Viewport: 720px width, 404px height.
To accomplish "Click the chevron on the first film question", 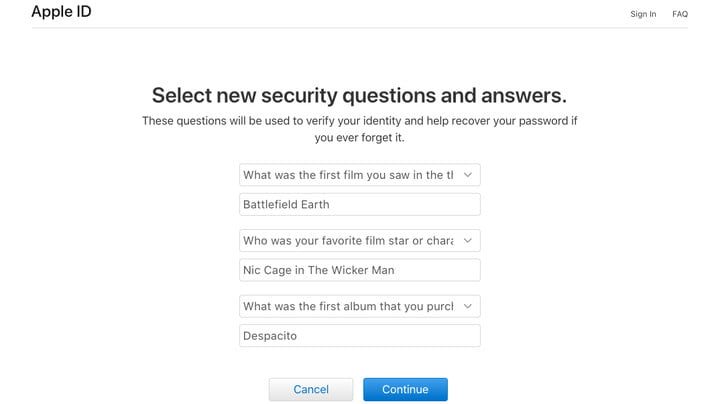I will click(x=467, y=175).
